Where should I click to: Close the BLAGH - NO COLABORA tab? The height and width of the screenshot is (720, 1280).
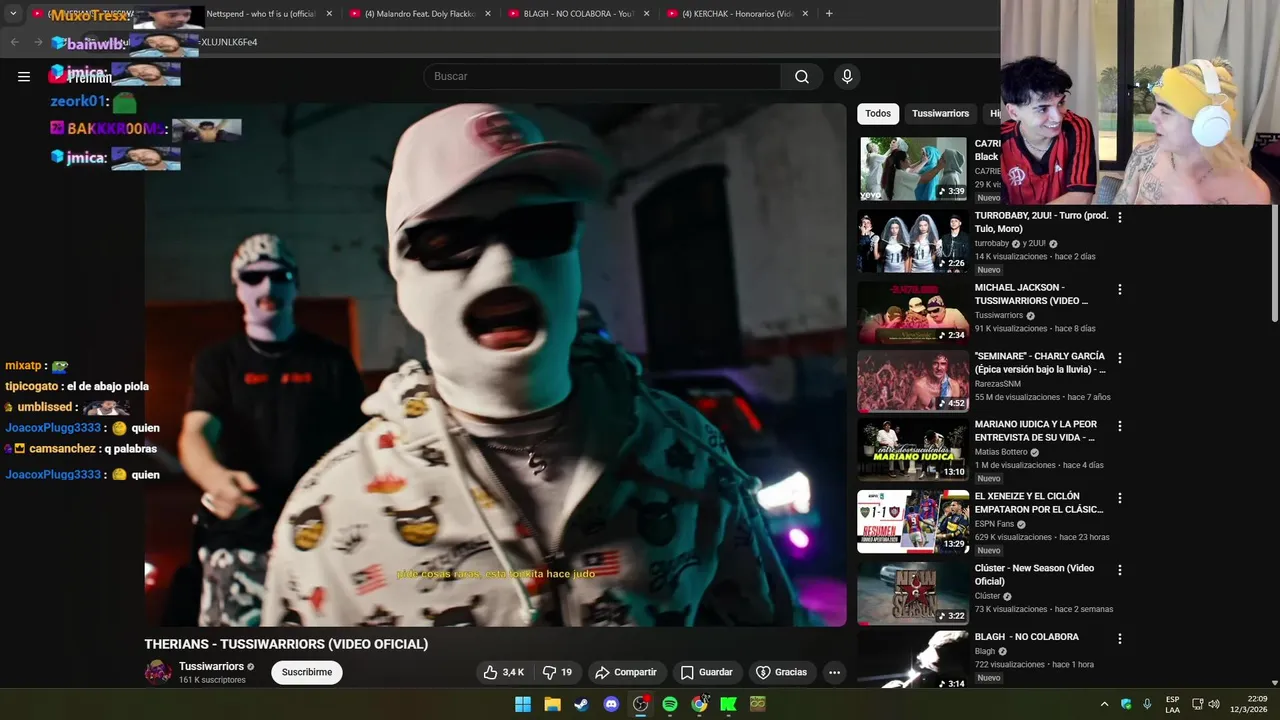click(647, 14)
